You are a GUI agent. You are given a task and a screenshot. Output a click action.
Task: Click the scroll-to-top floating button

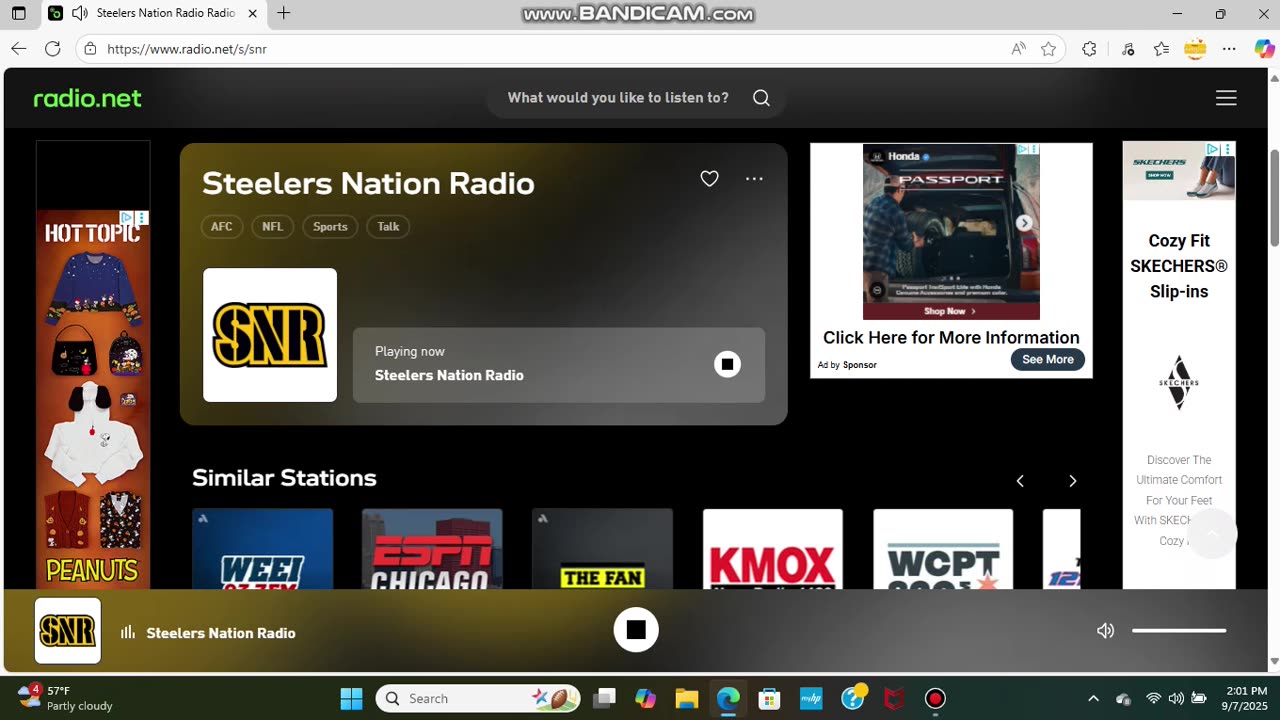point(1212,534)
